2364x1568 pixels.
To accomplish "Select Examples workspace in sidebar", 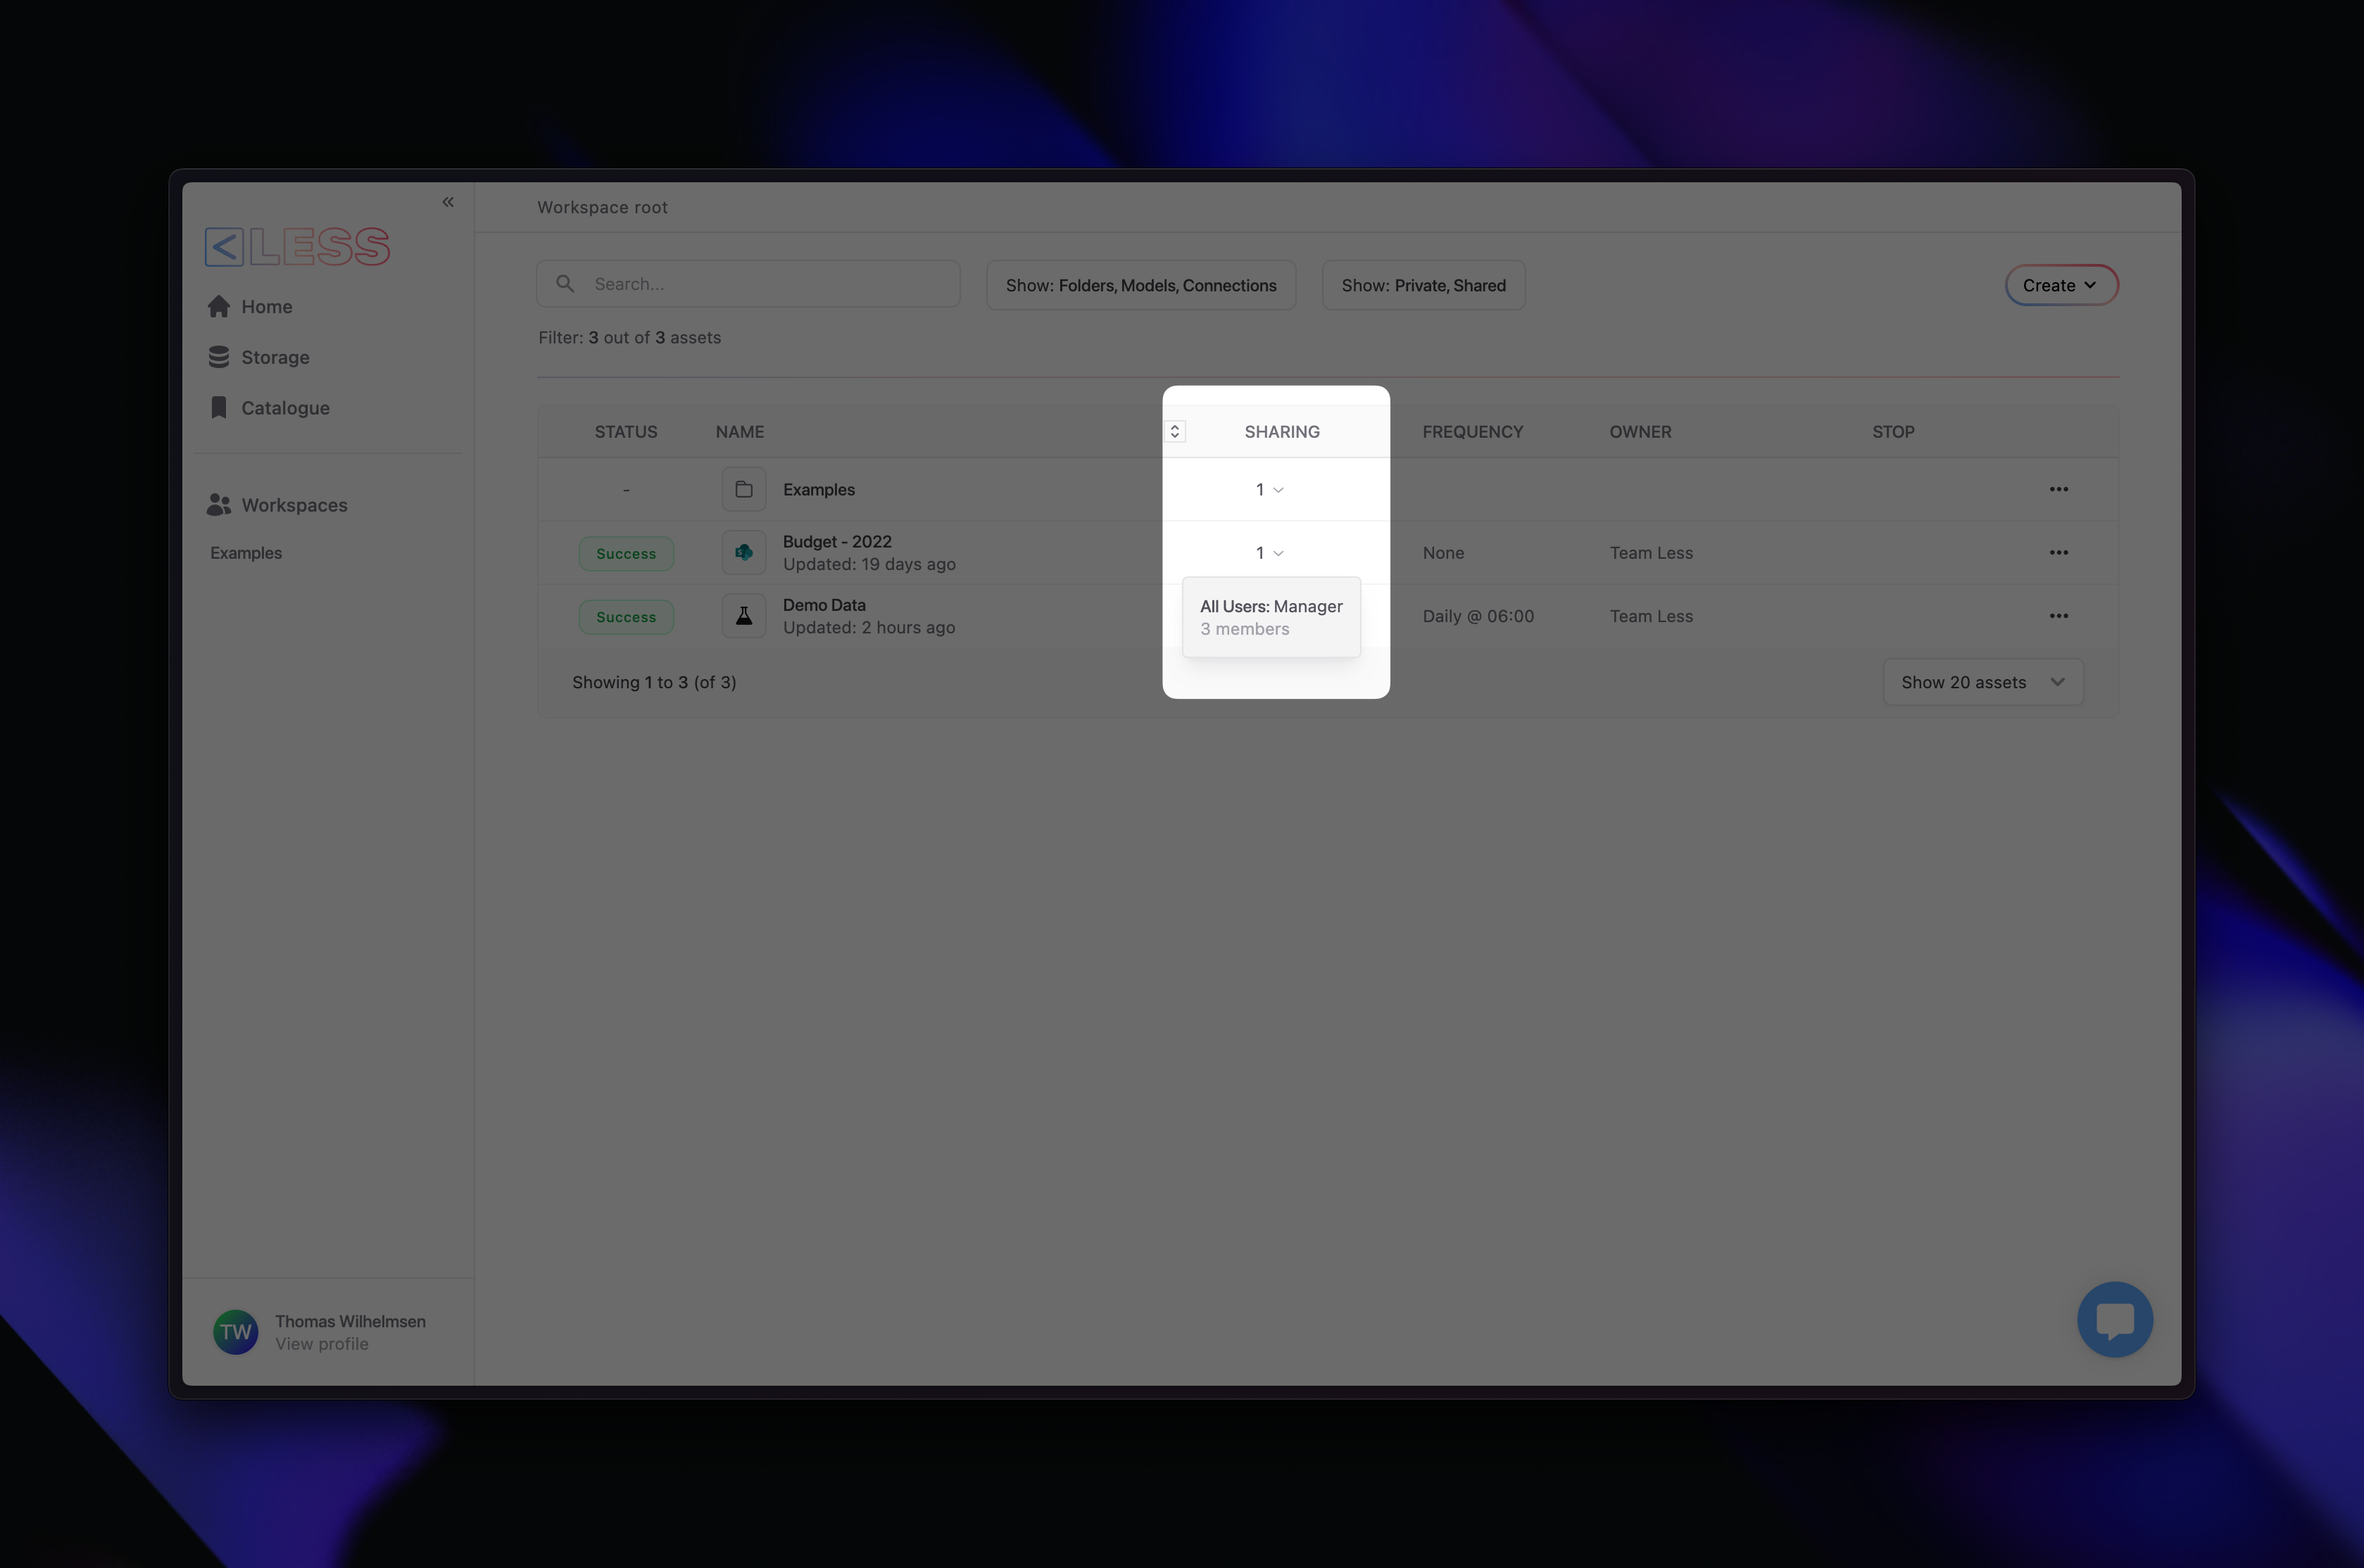I will [x=246, y=553].
